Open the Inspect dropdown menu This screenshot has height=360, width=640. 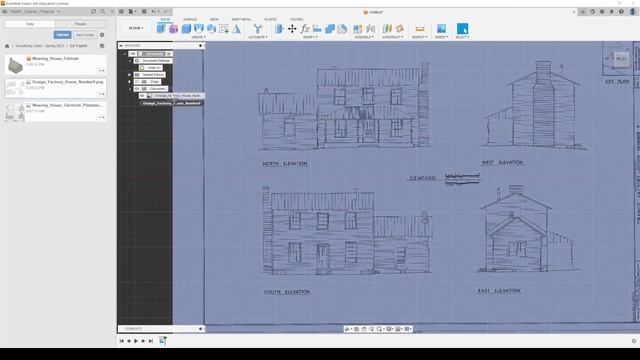pos(419,37)
